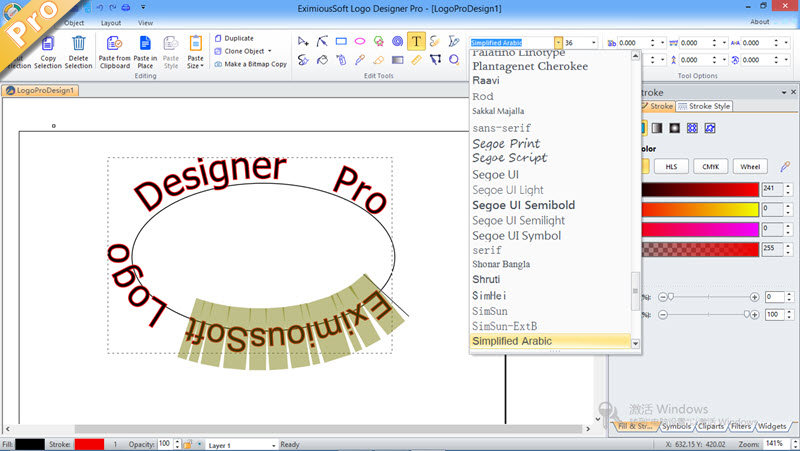Select the Eraser tool

[x=379, y=60]
